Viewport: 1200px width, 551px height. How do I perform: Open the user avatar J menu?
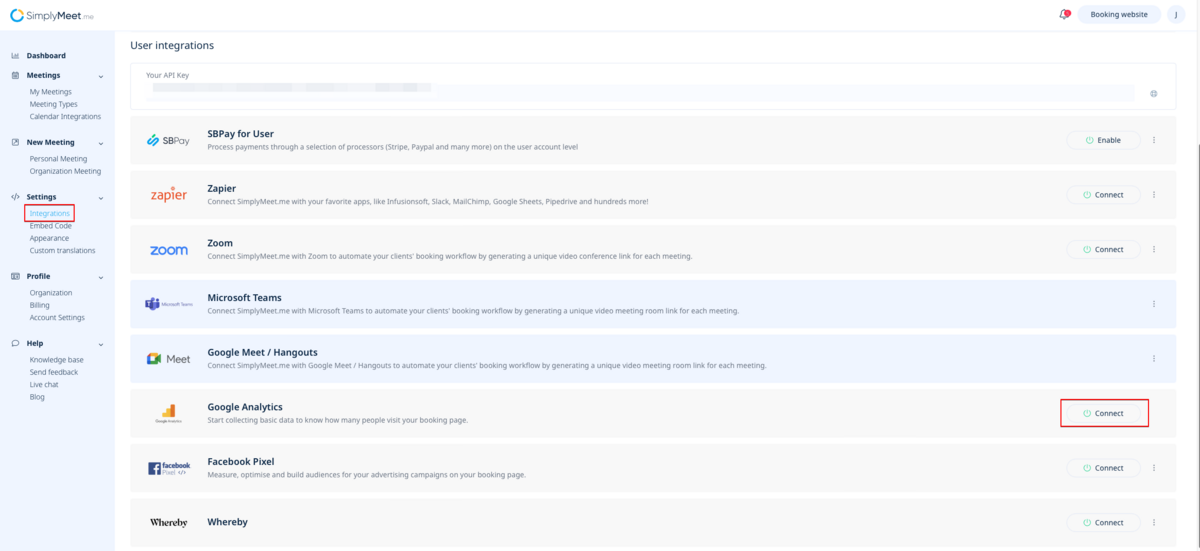(x=1177, y=15)
